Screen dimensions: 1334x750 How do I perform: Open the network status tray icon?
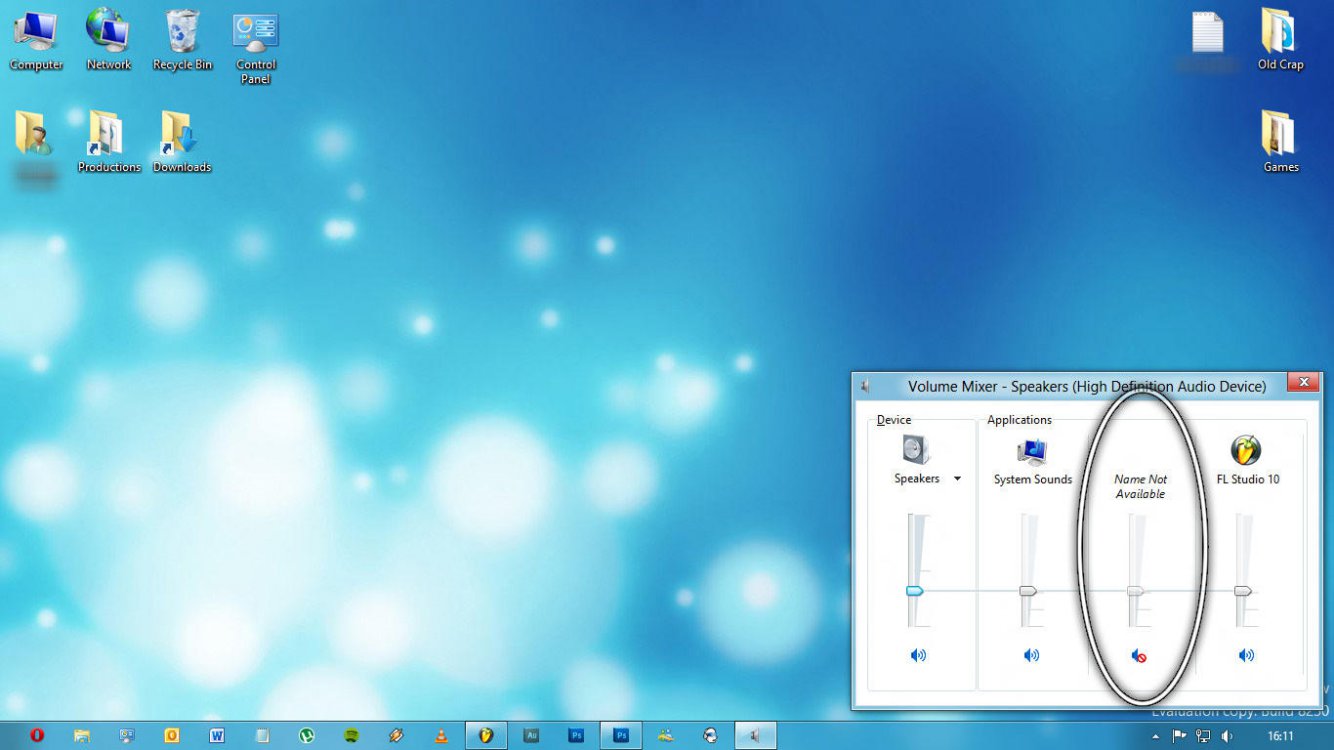1204,736
